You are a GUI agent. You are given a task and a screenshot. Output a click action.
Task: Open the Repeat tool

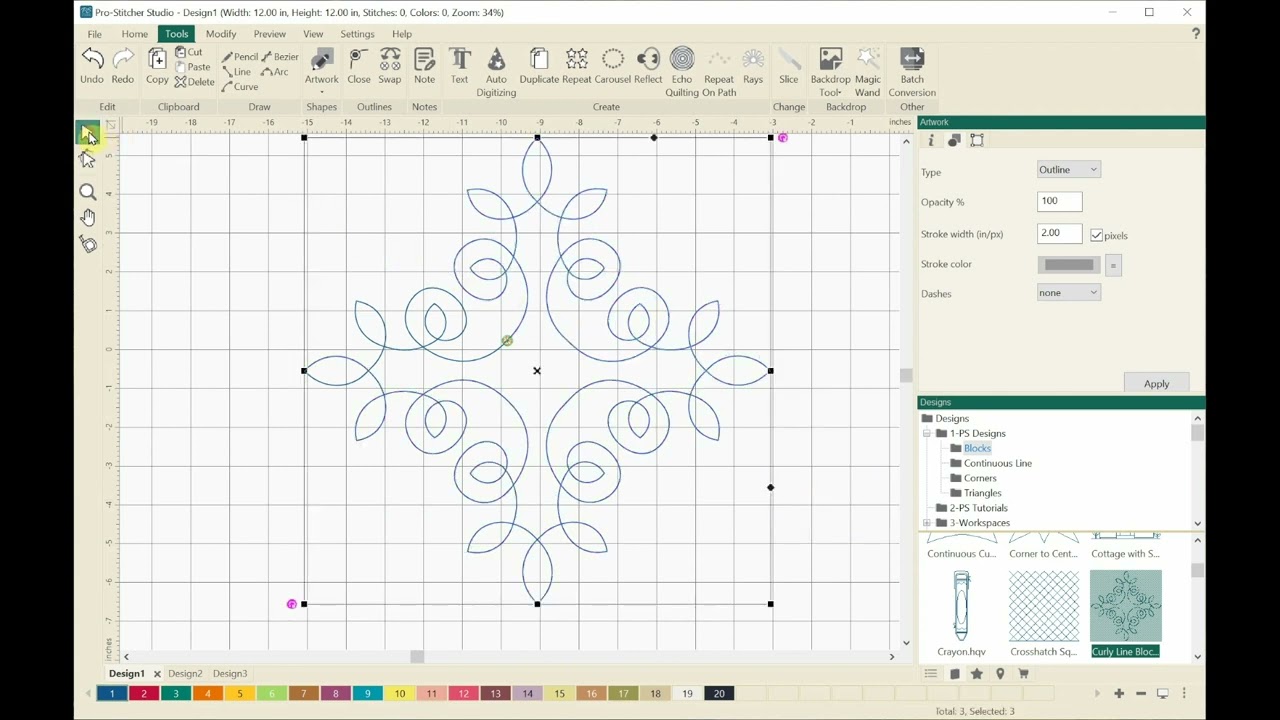click(x=577, y=66)
